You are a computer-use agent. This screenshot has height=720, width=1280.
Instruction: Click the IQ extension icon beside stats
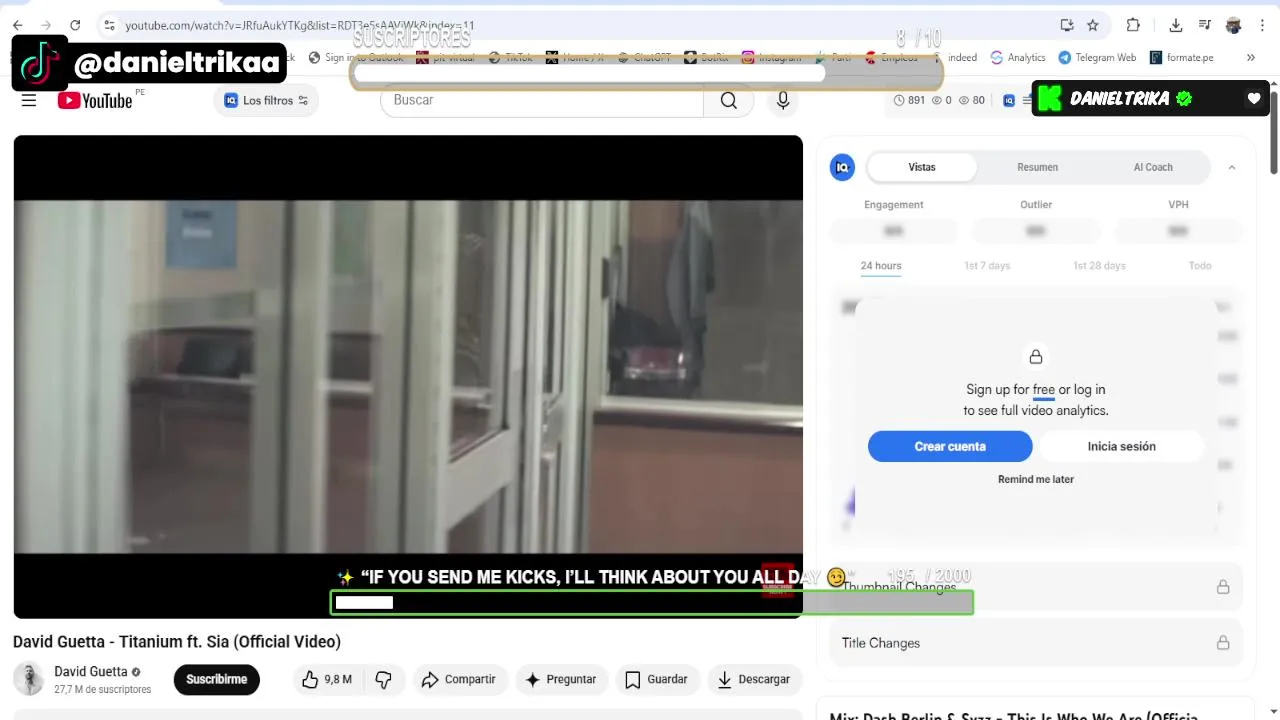point(1009,100)
